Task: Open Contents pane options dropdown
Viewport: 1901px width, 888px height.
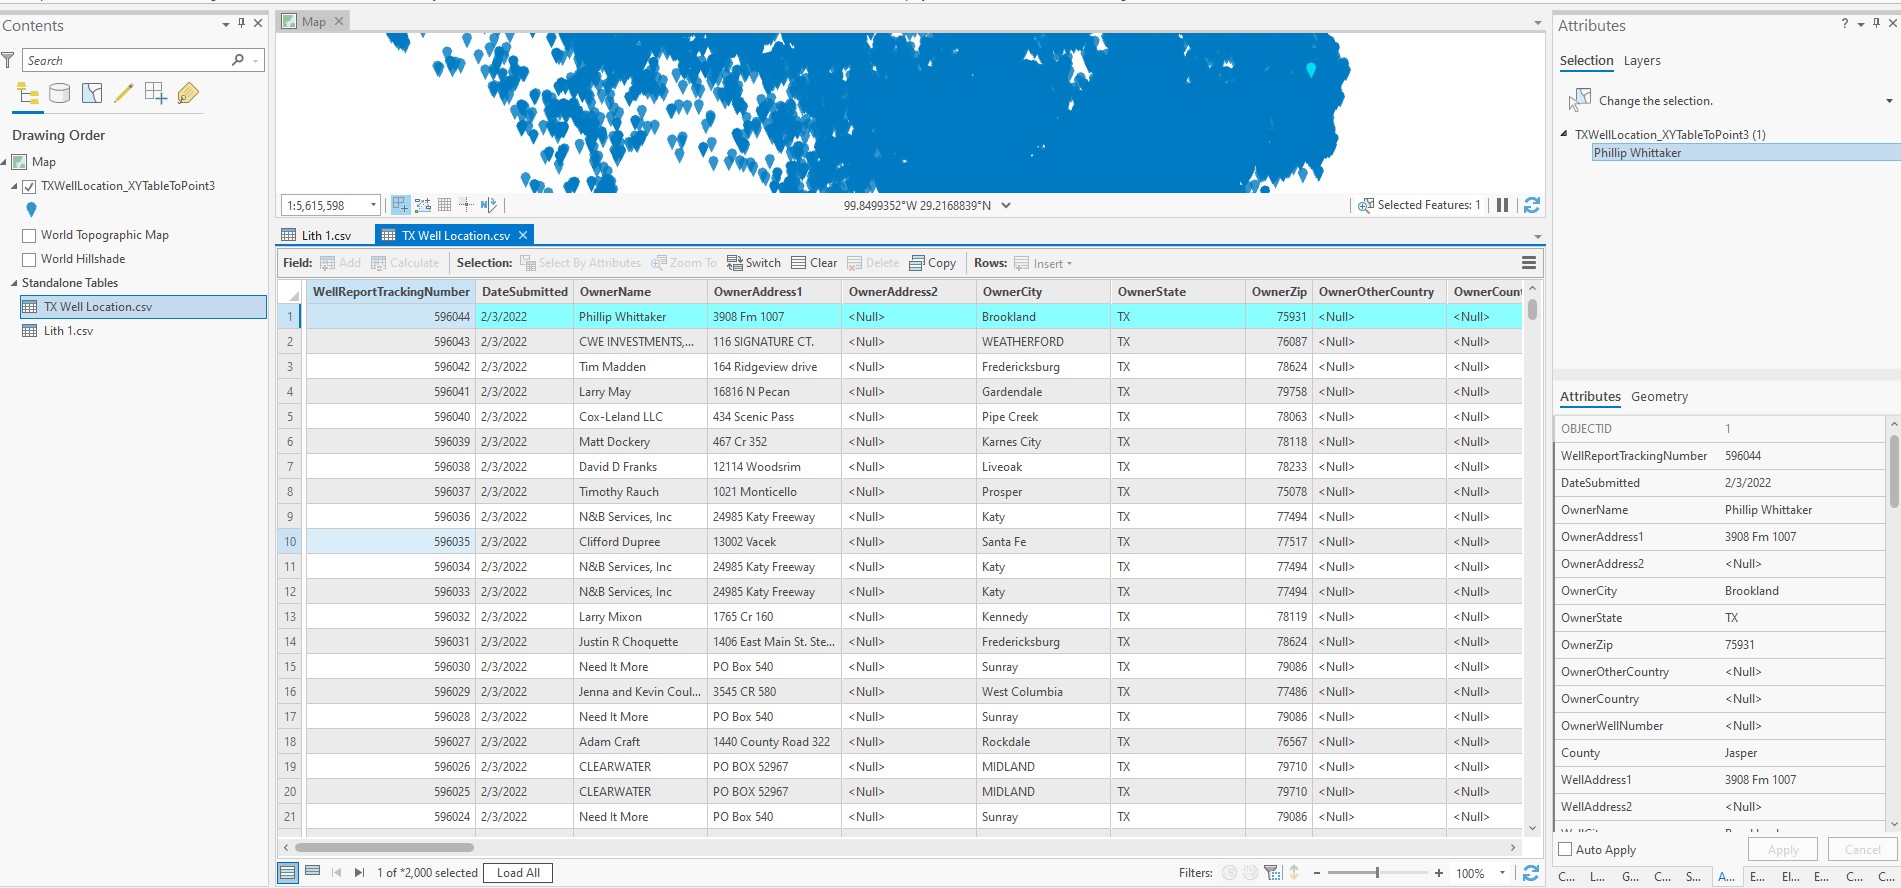Action: 225,23
